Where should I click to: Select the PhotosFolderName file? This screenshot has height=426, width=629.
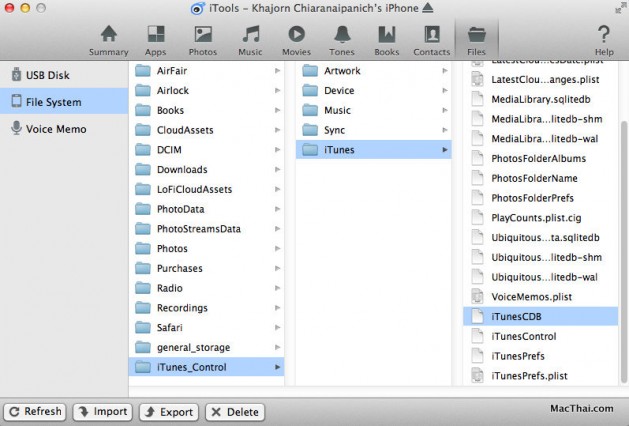click(540, 178)
